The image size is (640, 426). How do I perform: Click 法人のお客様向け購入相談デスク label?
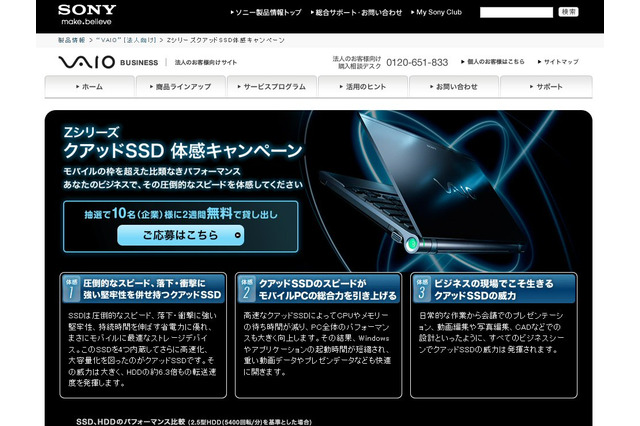(357, 62)
